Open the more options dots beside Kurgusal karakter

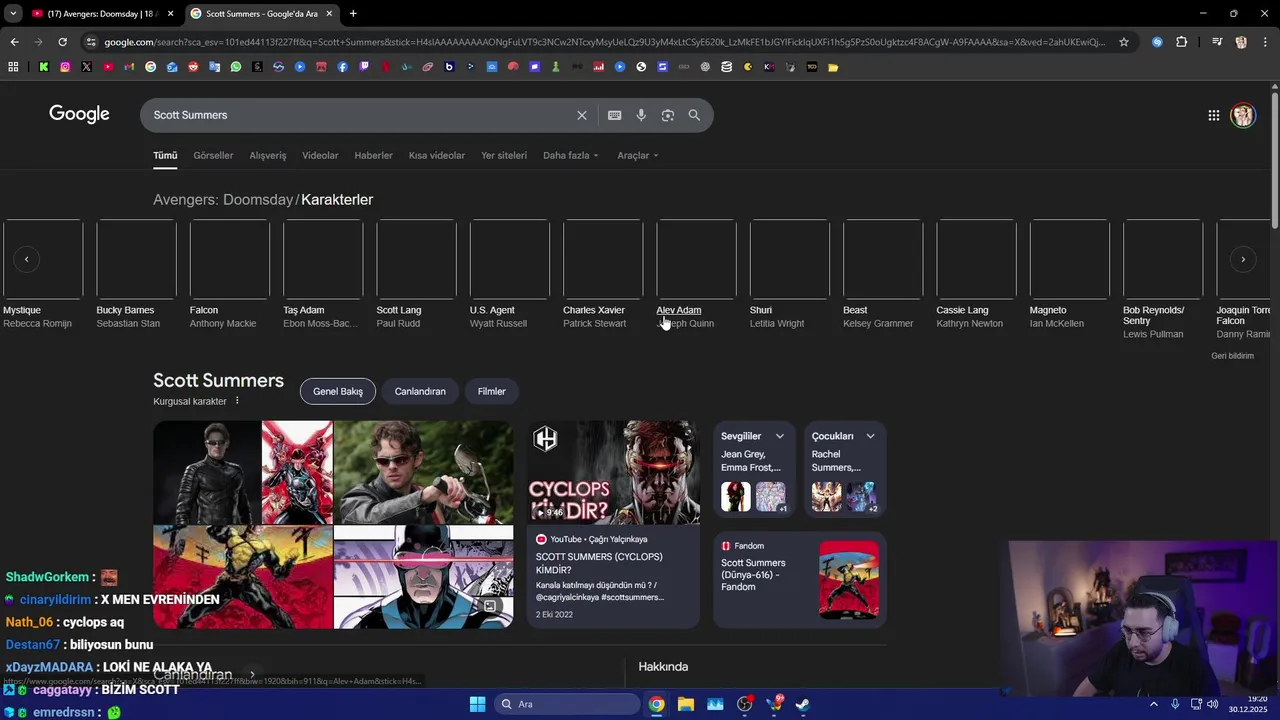point(237,401)
